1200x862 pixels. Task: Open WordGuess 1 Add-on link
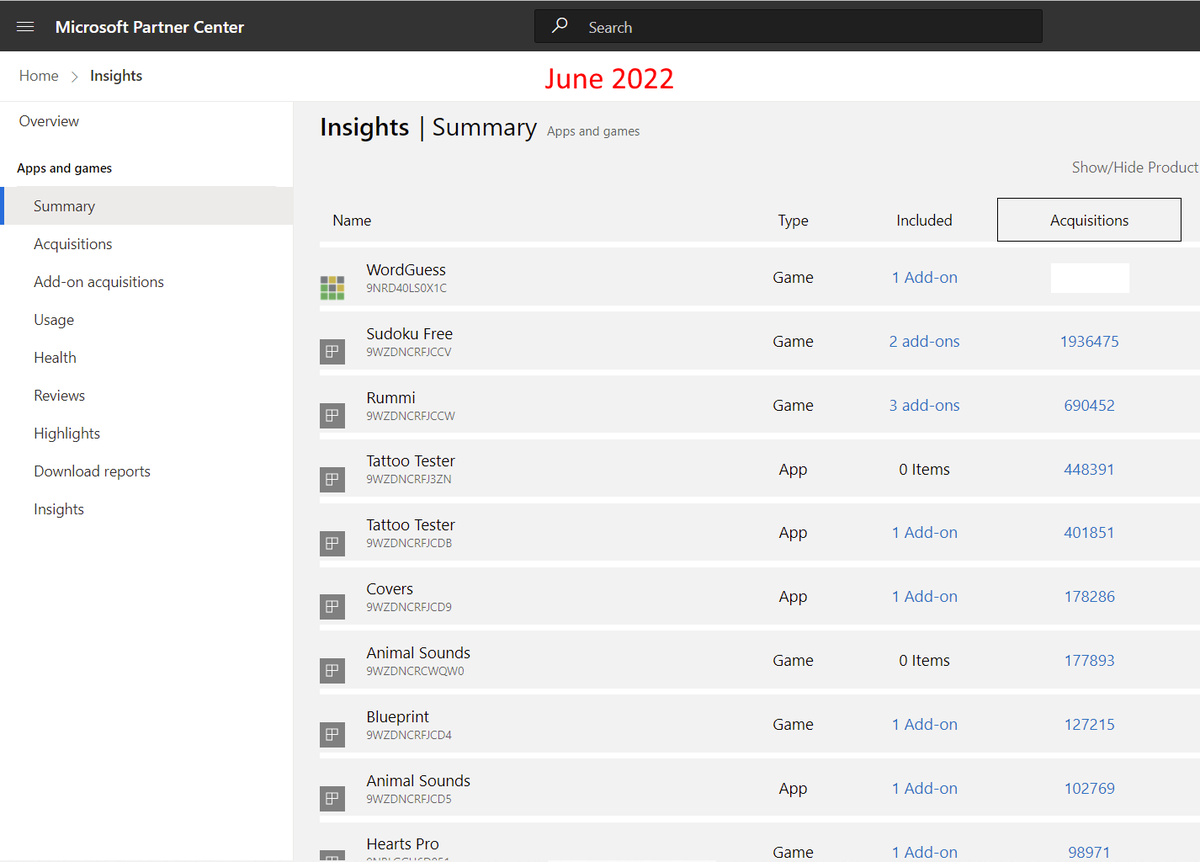point(925,278)
